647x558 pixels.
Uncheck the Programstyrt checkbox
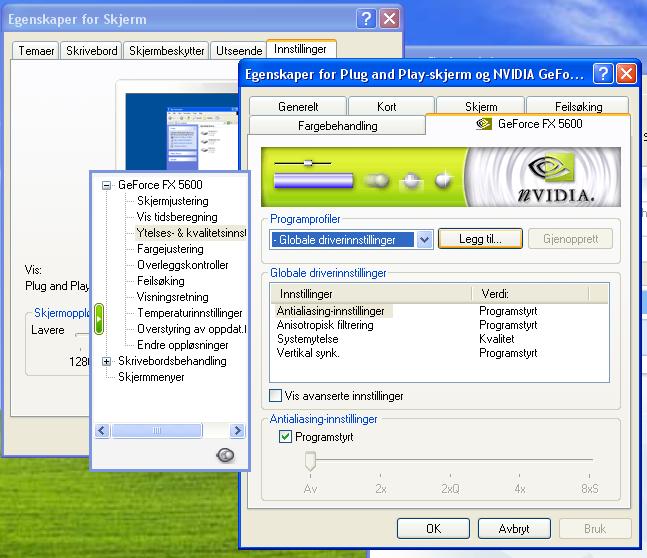[x=285, y=437]
